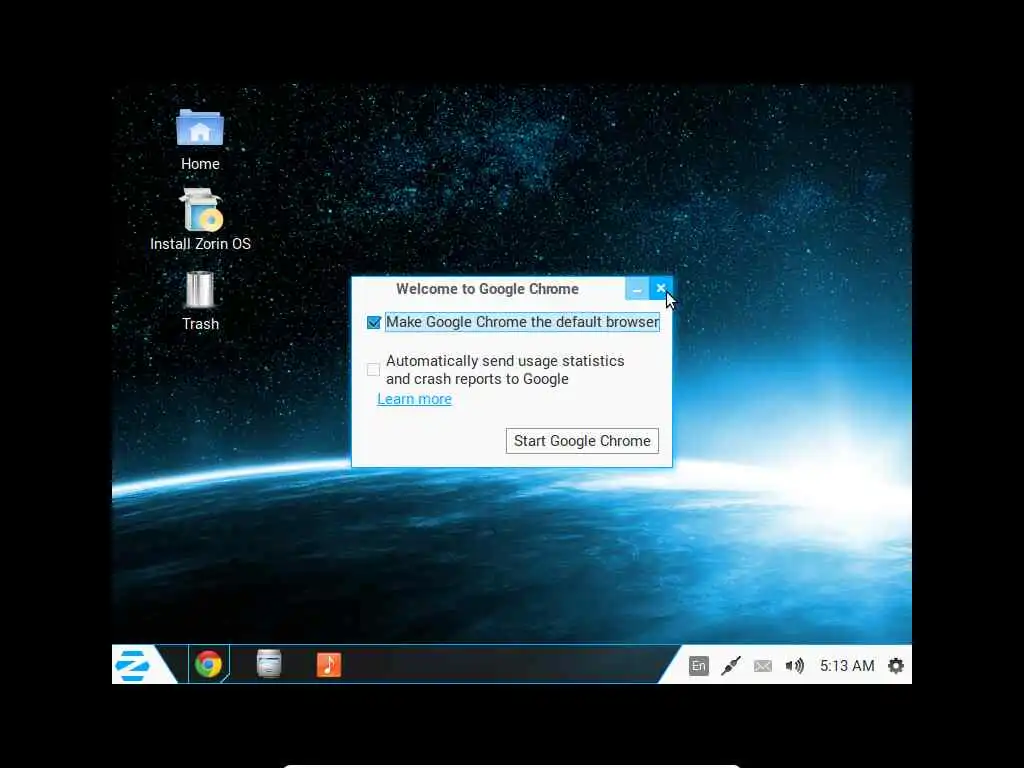Open the file manager taskbar icon
The width and height of the screenshot is (1024, 768).
pos(269,665)
